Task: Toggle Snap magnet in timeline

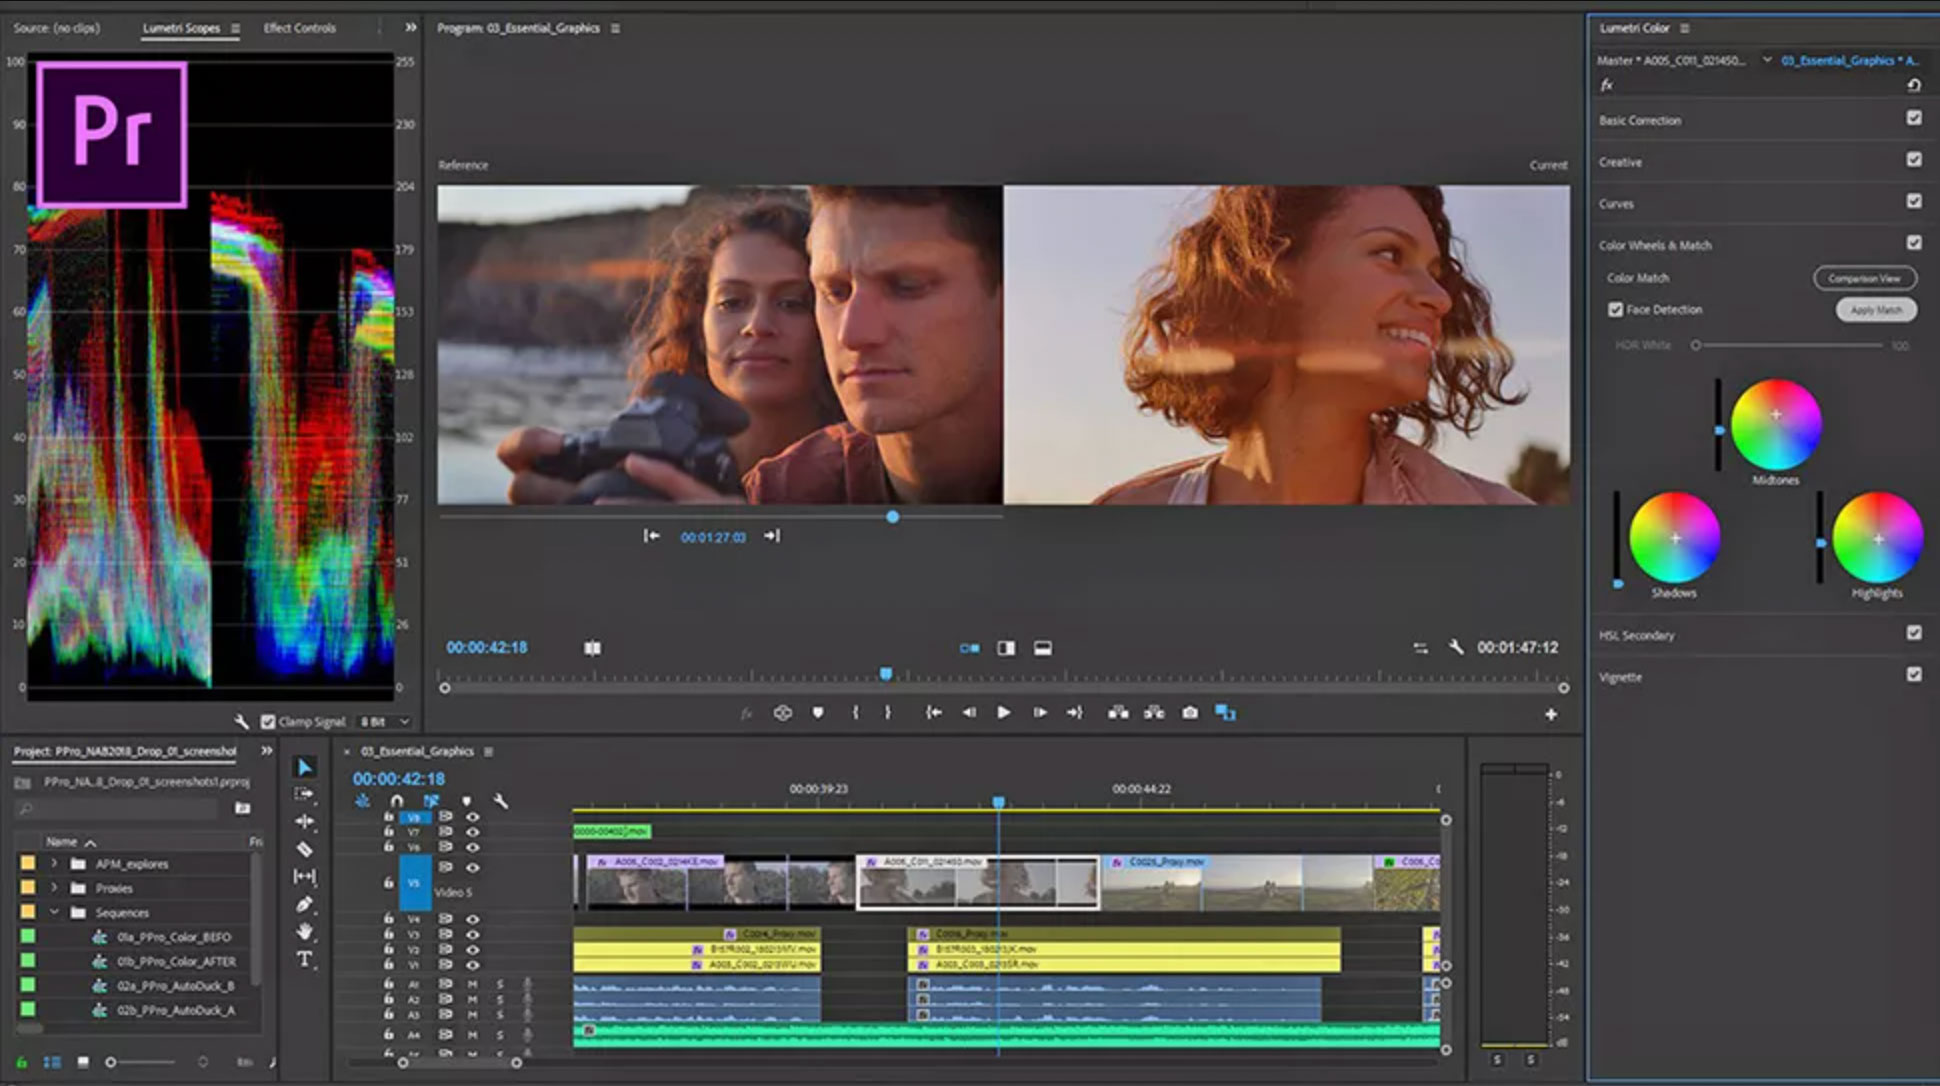Action: [x=397, y=801]
